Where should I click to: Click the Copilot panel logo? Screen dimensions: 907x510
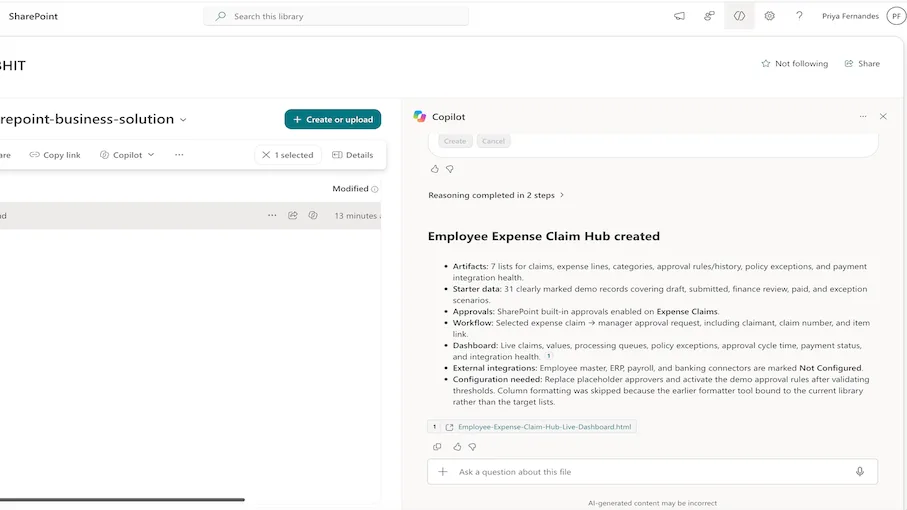420,116
